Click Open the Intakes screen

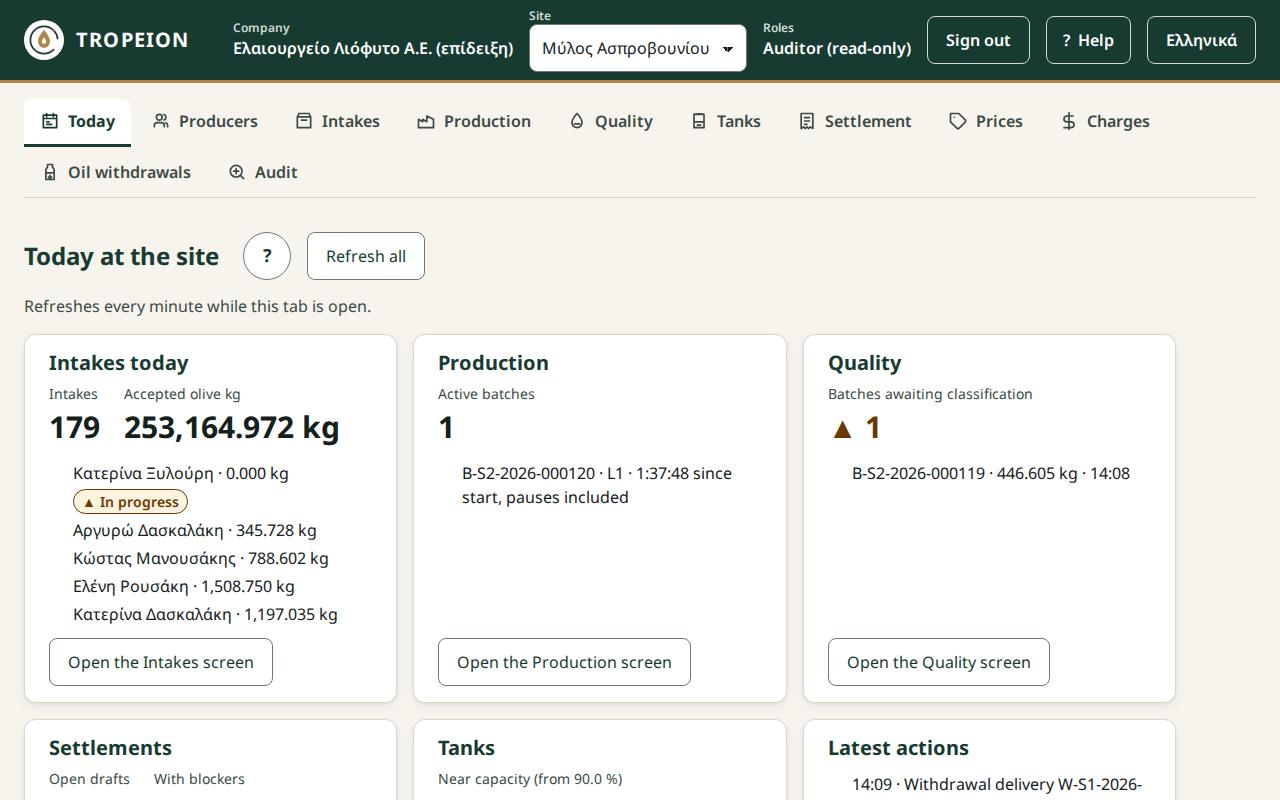point(161,662)
